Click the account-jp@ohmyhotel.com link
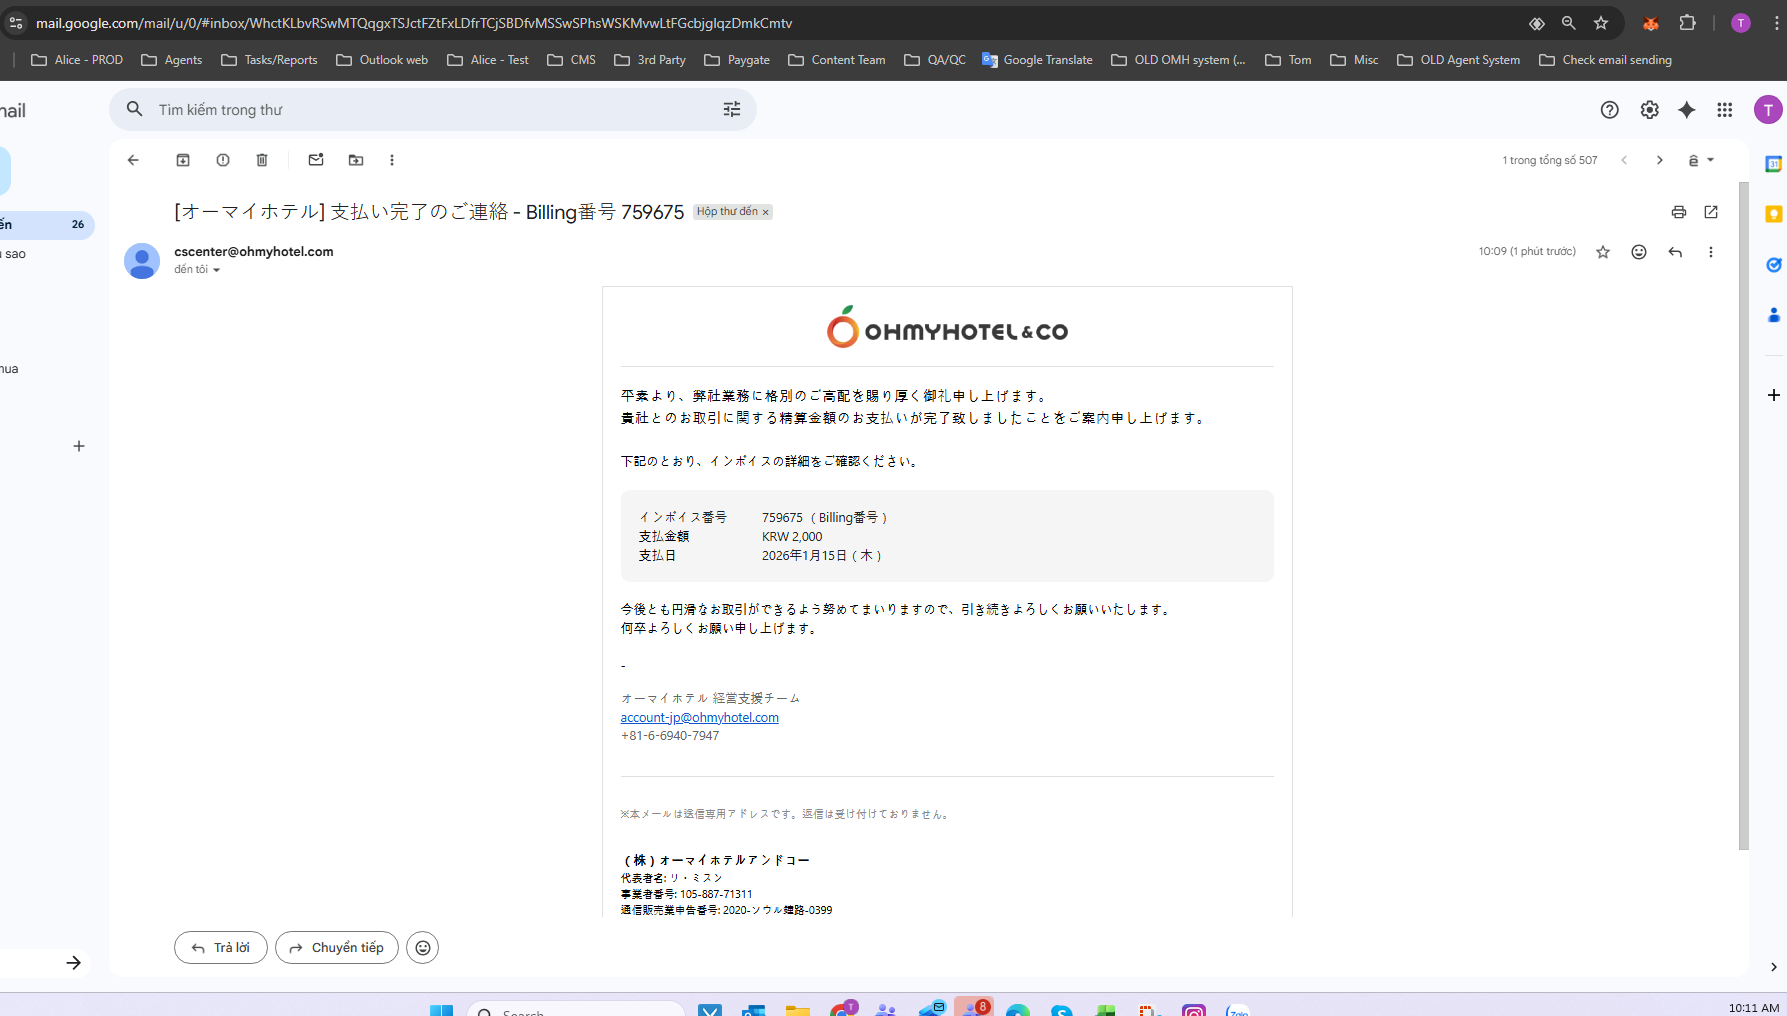This screenshot has width=1787, height=1016. (x=699, y=718)
